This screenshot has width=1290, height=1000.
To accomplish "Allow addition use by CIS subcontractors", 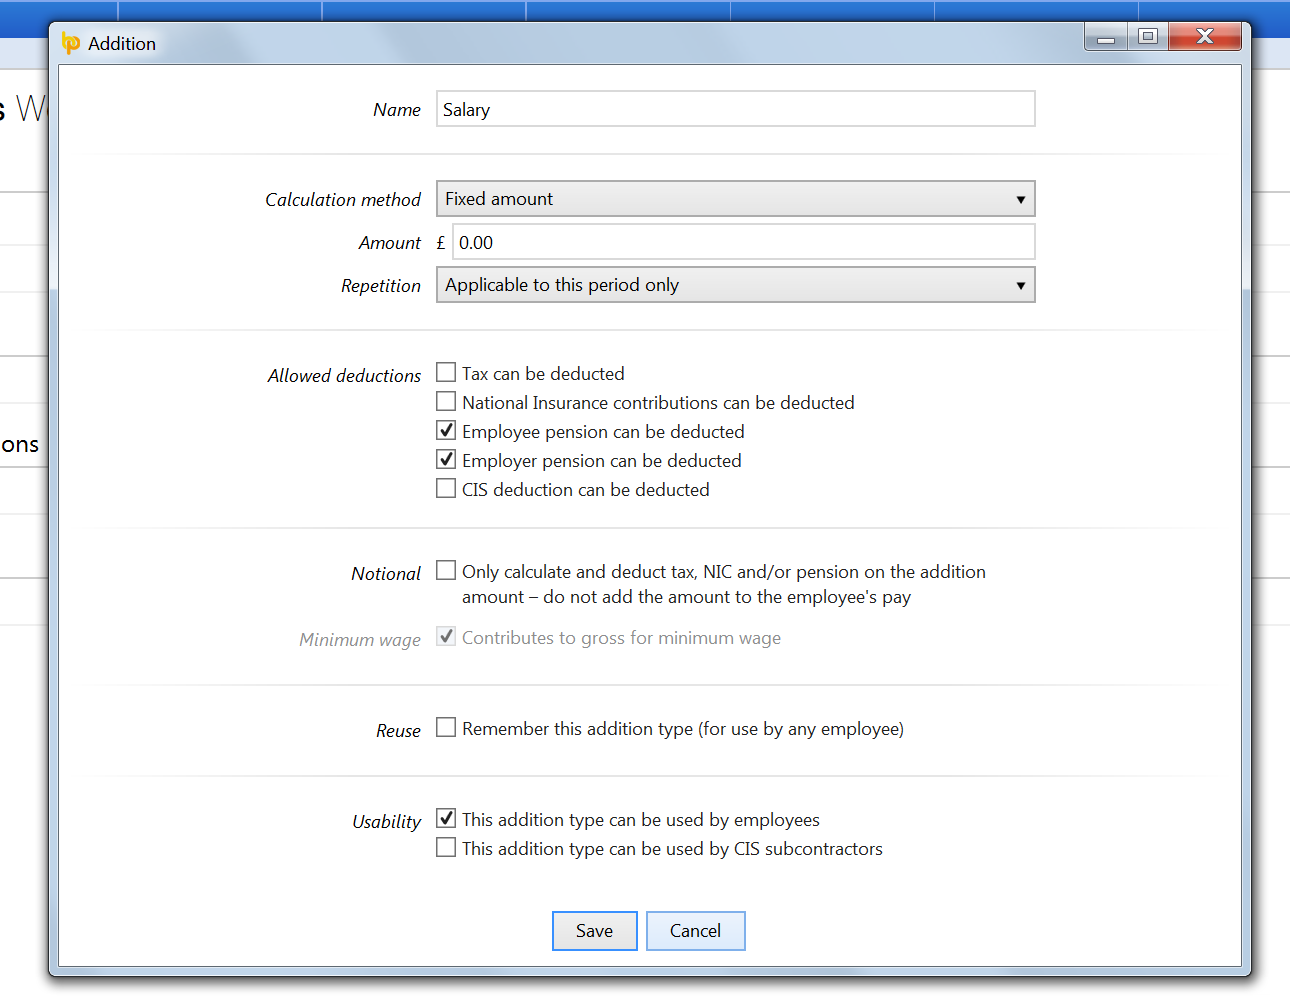I will coord(446,848).
